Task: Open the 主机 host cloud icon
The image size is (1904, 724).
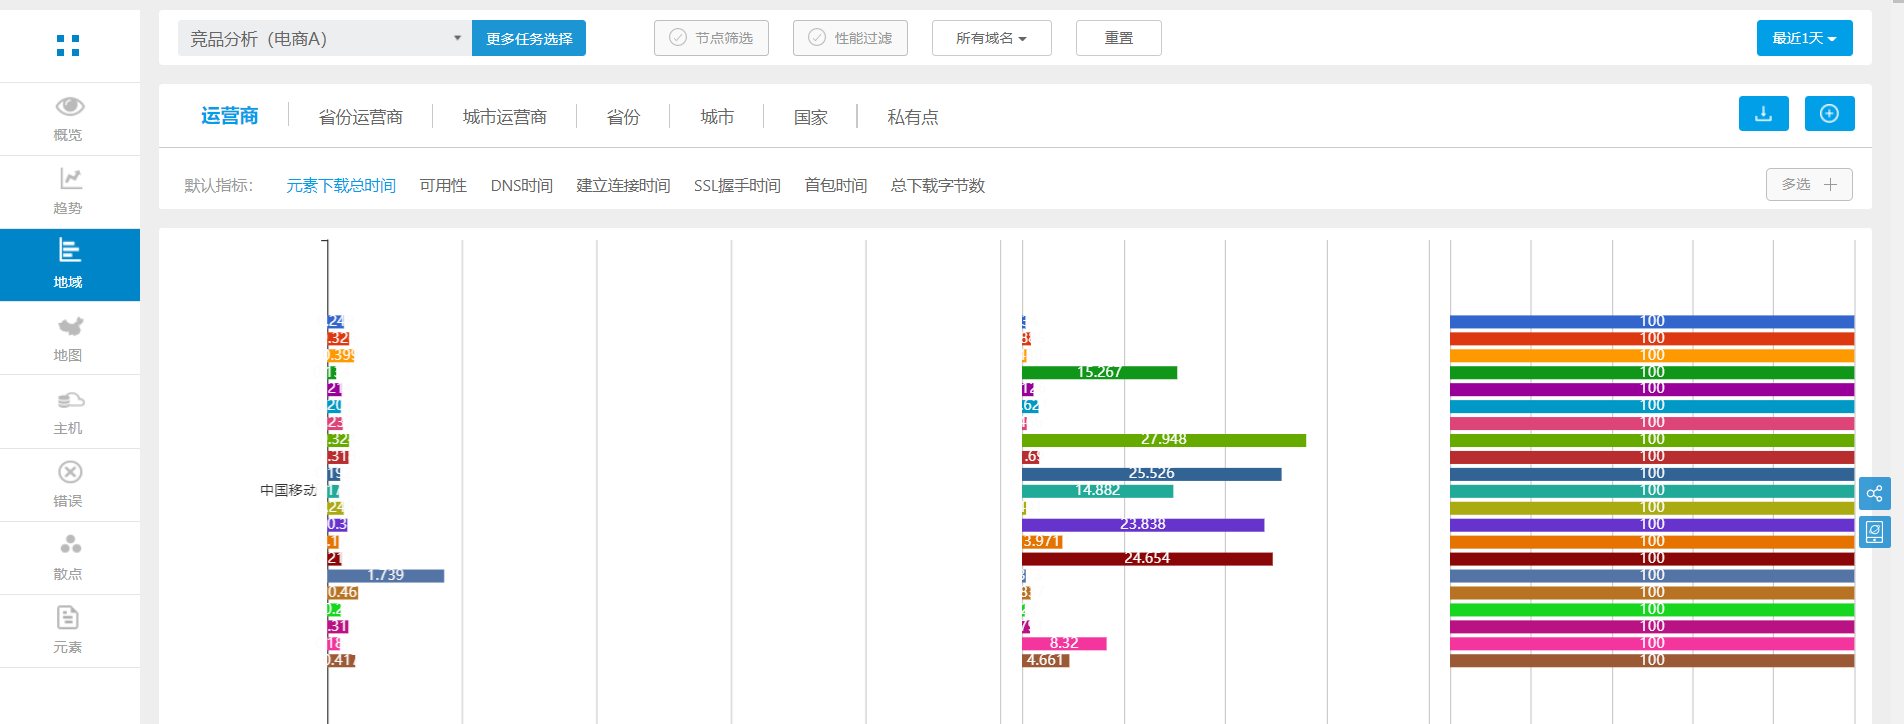Action: 69,400
